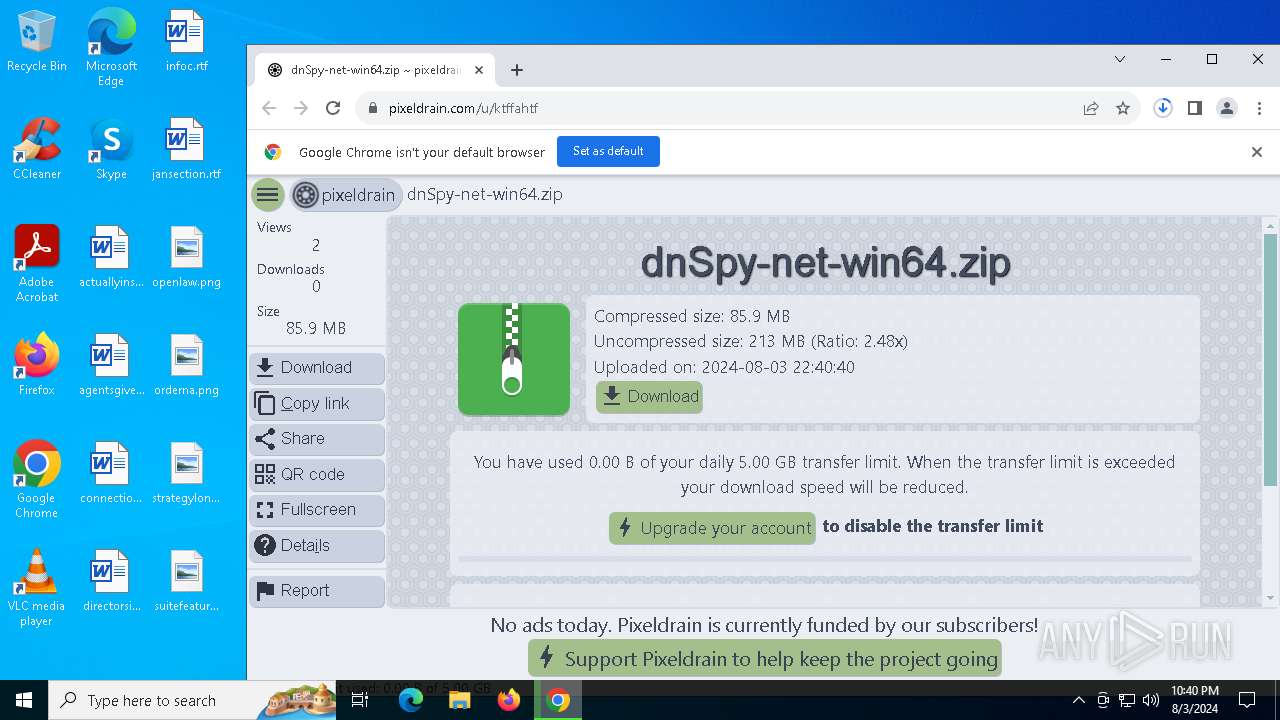Copy link via sidebar button

[x=317, y=404]
